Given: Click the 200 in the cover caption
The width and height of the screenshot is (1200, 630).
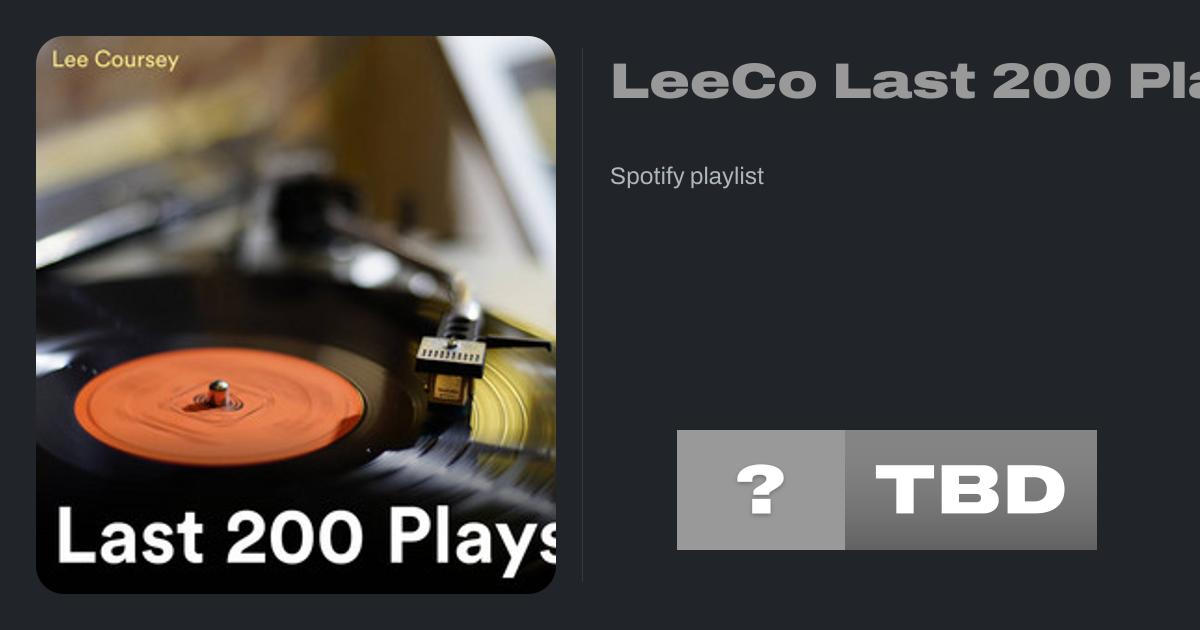Looking at the screenshot, I should coord(293,537).
